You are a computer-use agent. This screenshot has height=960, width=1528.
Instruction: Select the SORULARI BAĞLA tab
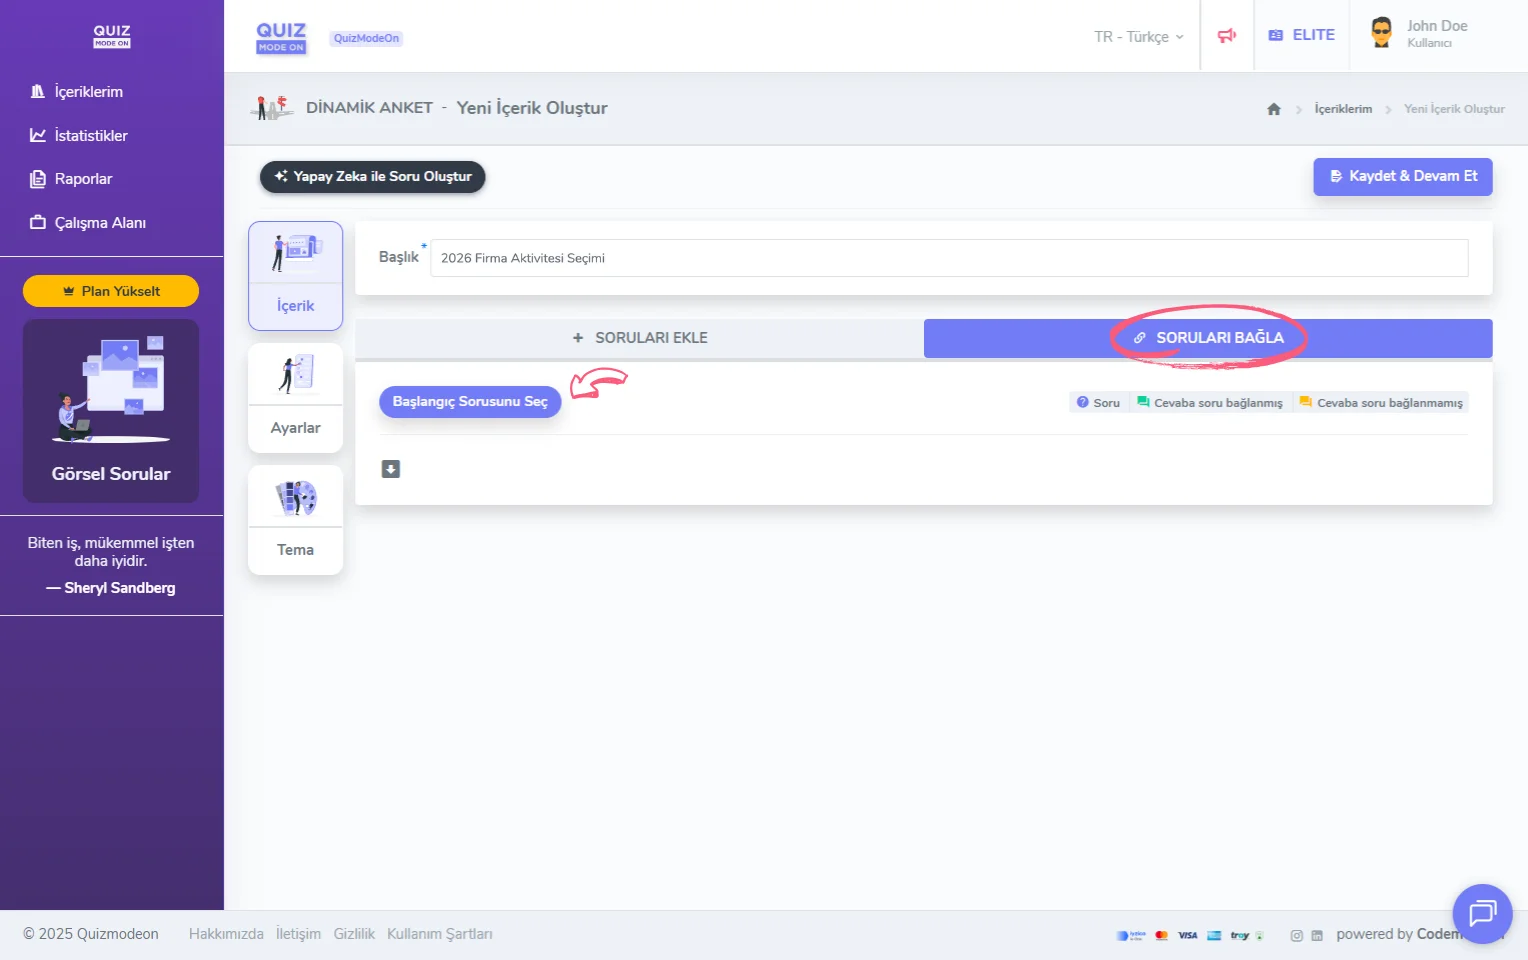click(1208, 338)
